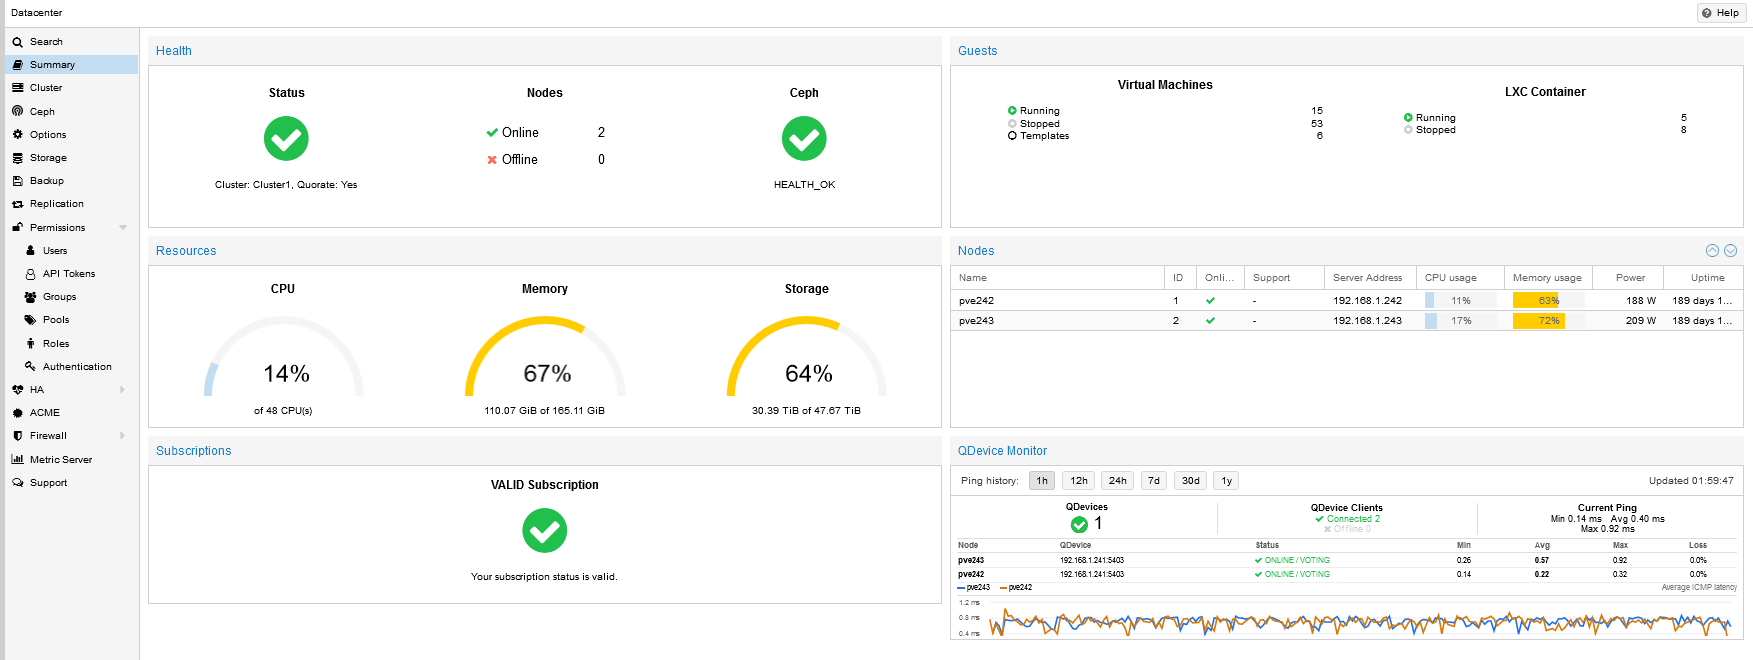The image size is (1753, 660).
Task: Click pve243 memory usage bar 72%
Action: coord(1548,321)
